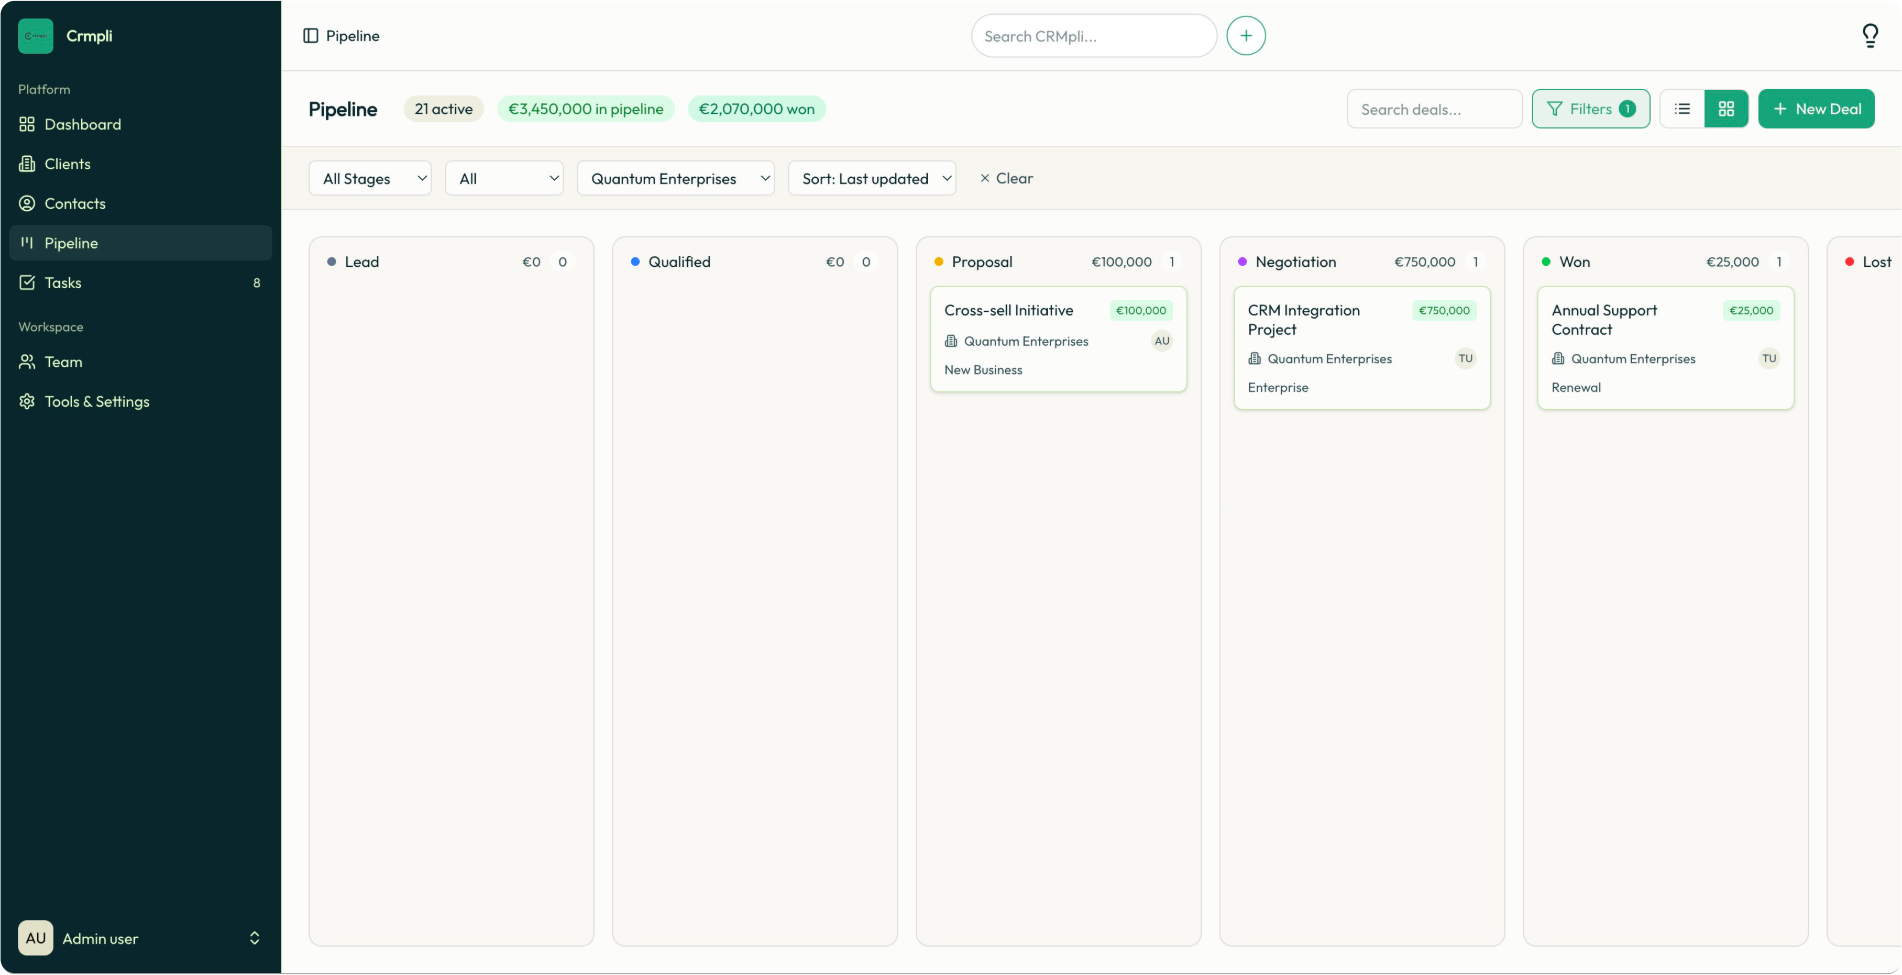Viewport: 1902px width, 975px height.
Task: Open the Contacts section
Action: 74,203
